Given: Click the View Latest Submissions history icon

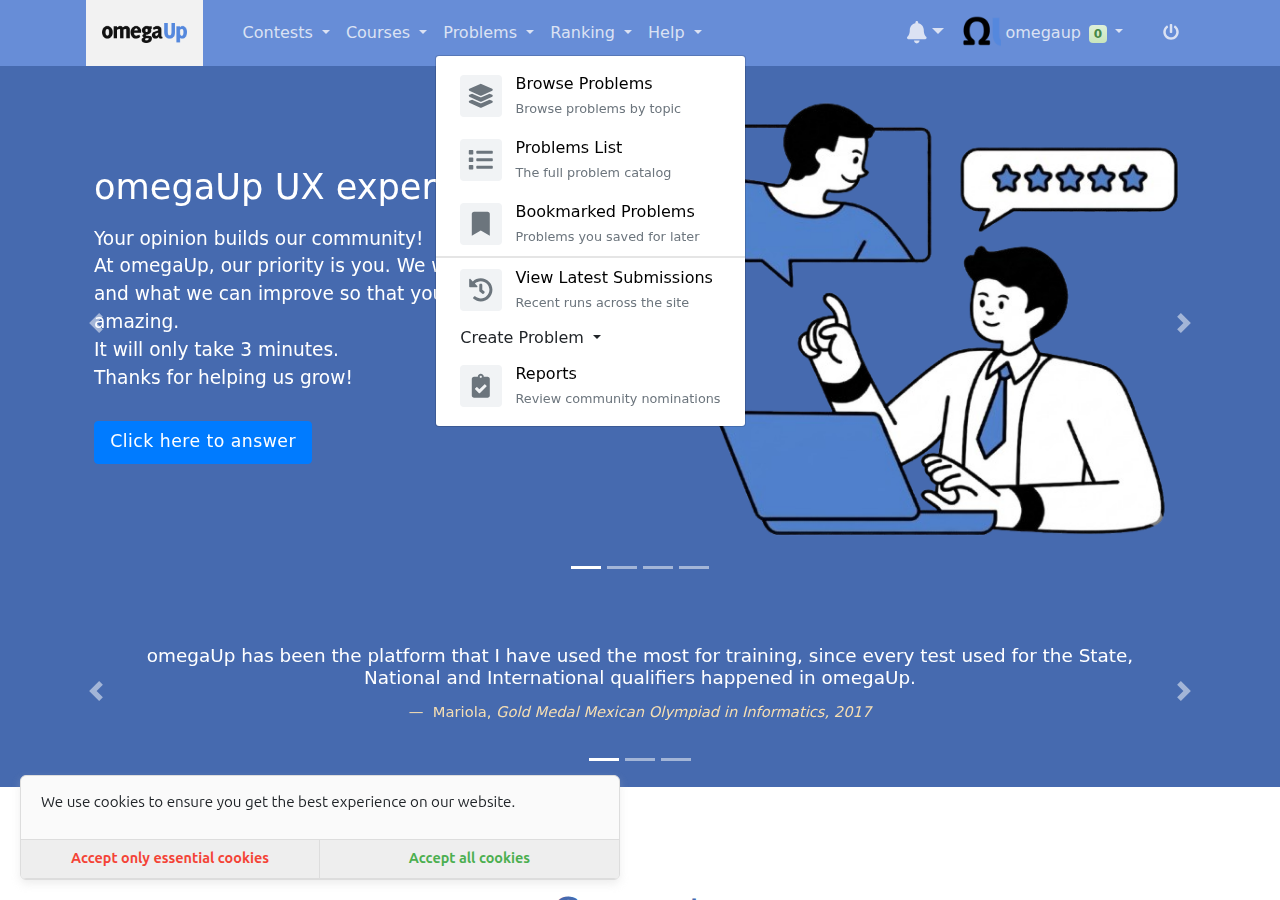Looking at the screenshot, I should pyautogui.click(x=481, y=290).
